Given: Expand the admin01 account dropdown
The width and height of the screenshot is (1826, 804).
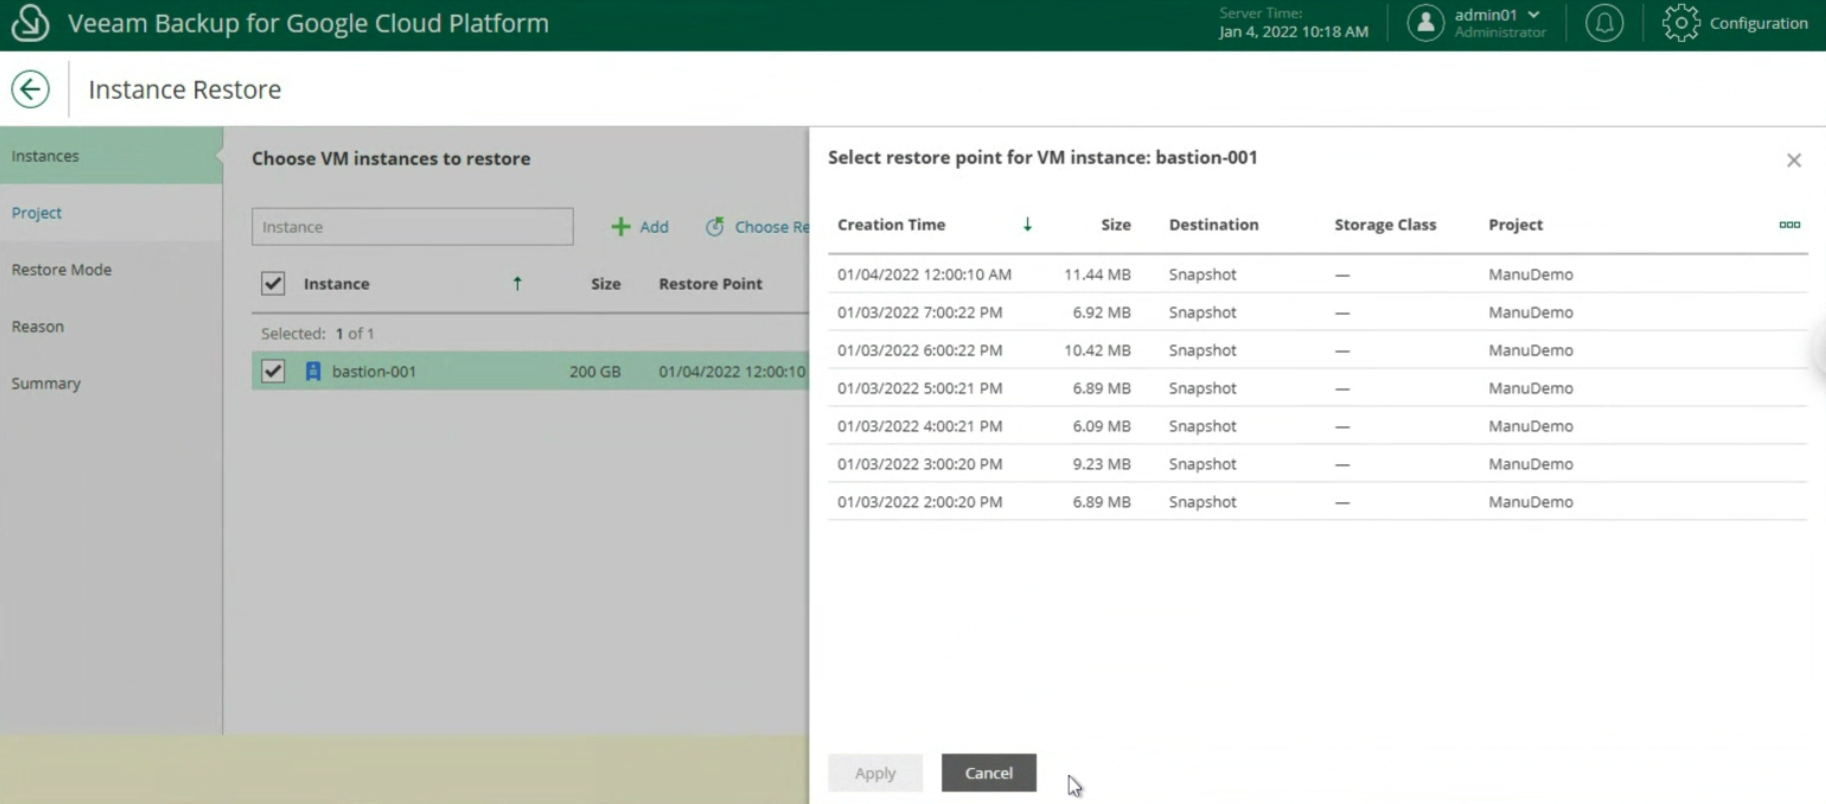Looking at the screenshot, I should (1534, 15).
